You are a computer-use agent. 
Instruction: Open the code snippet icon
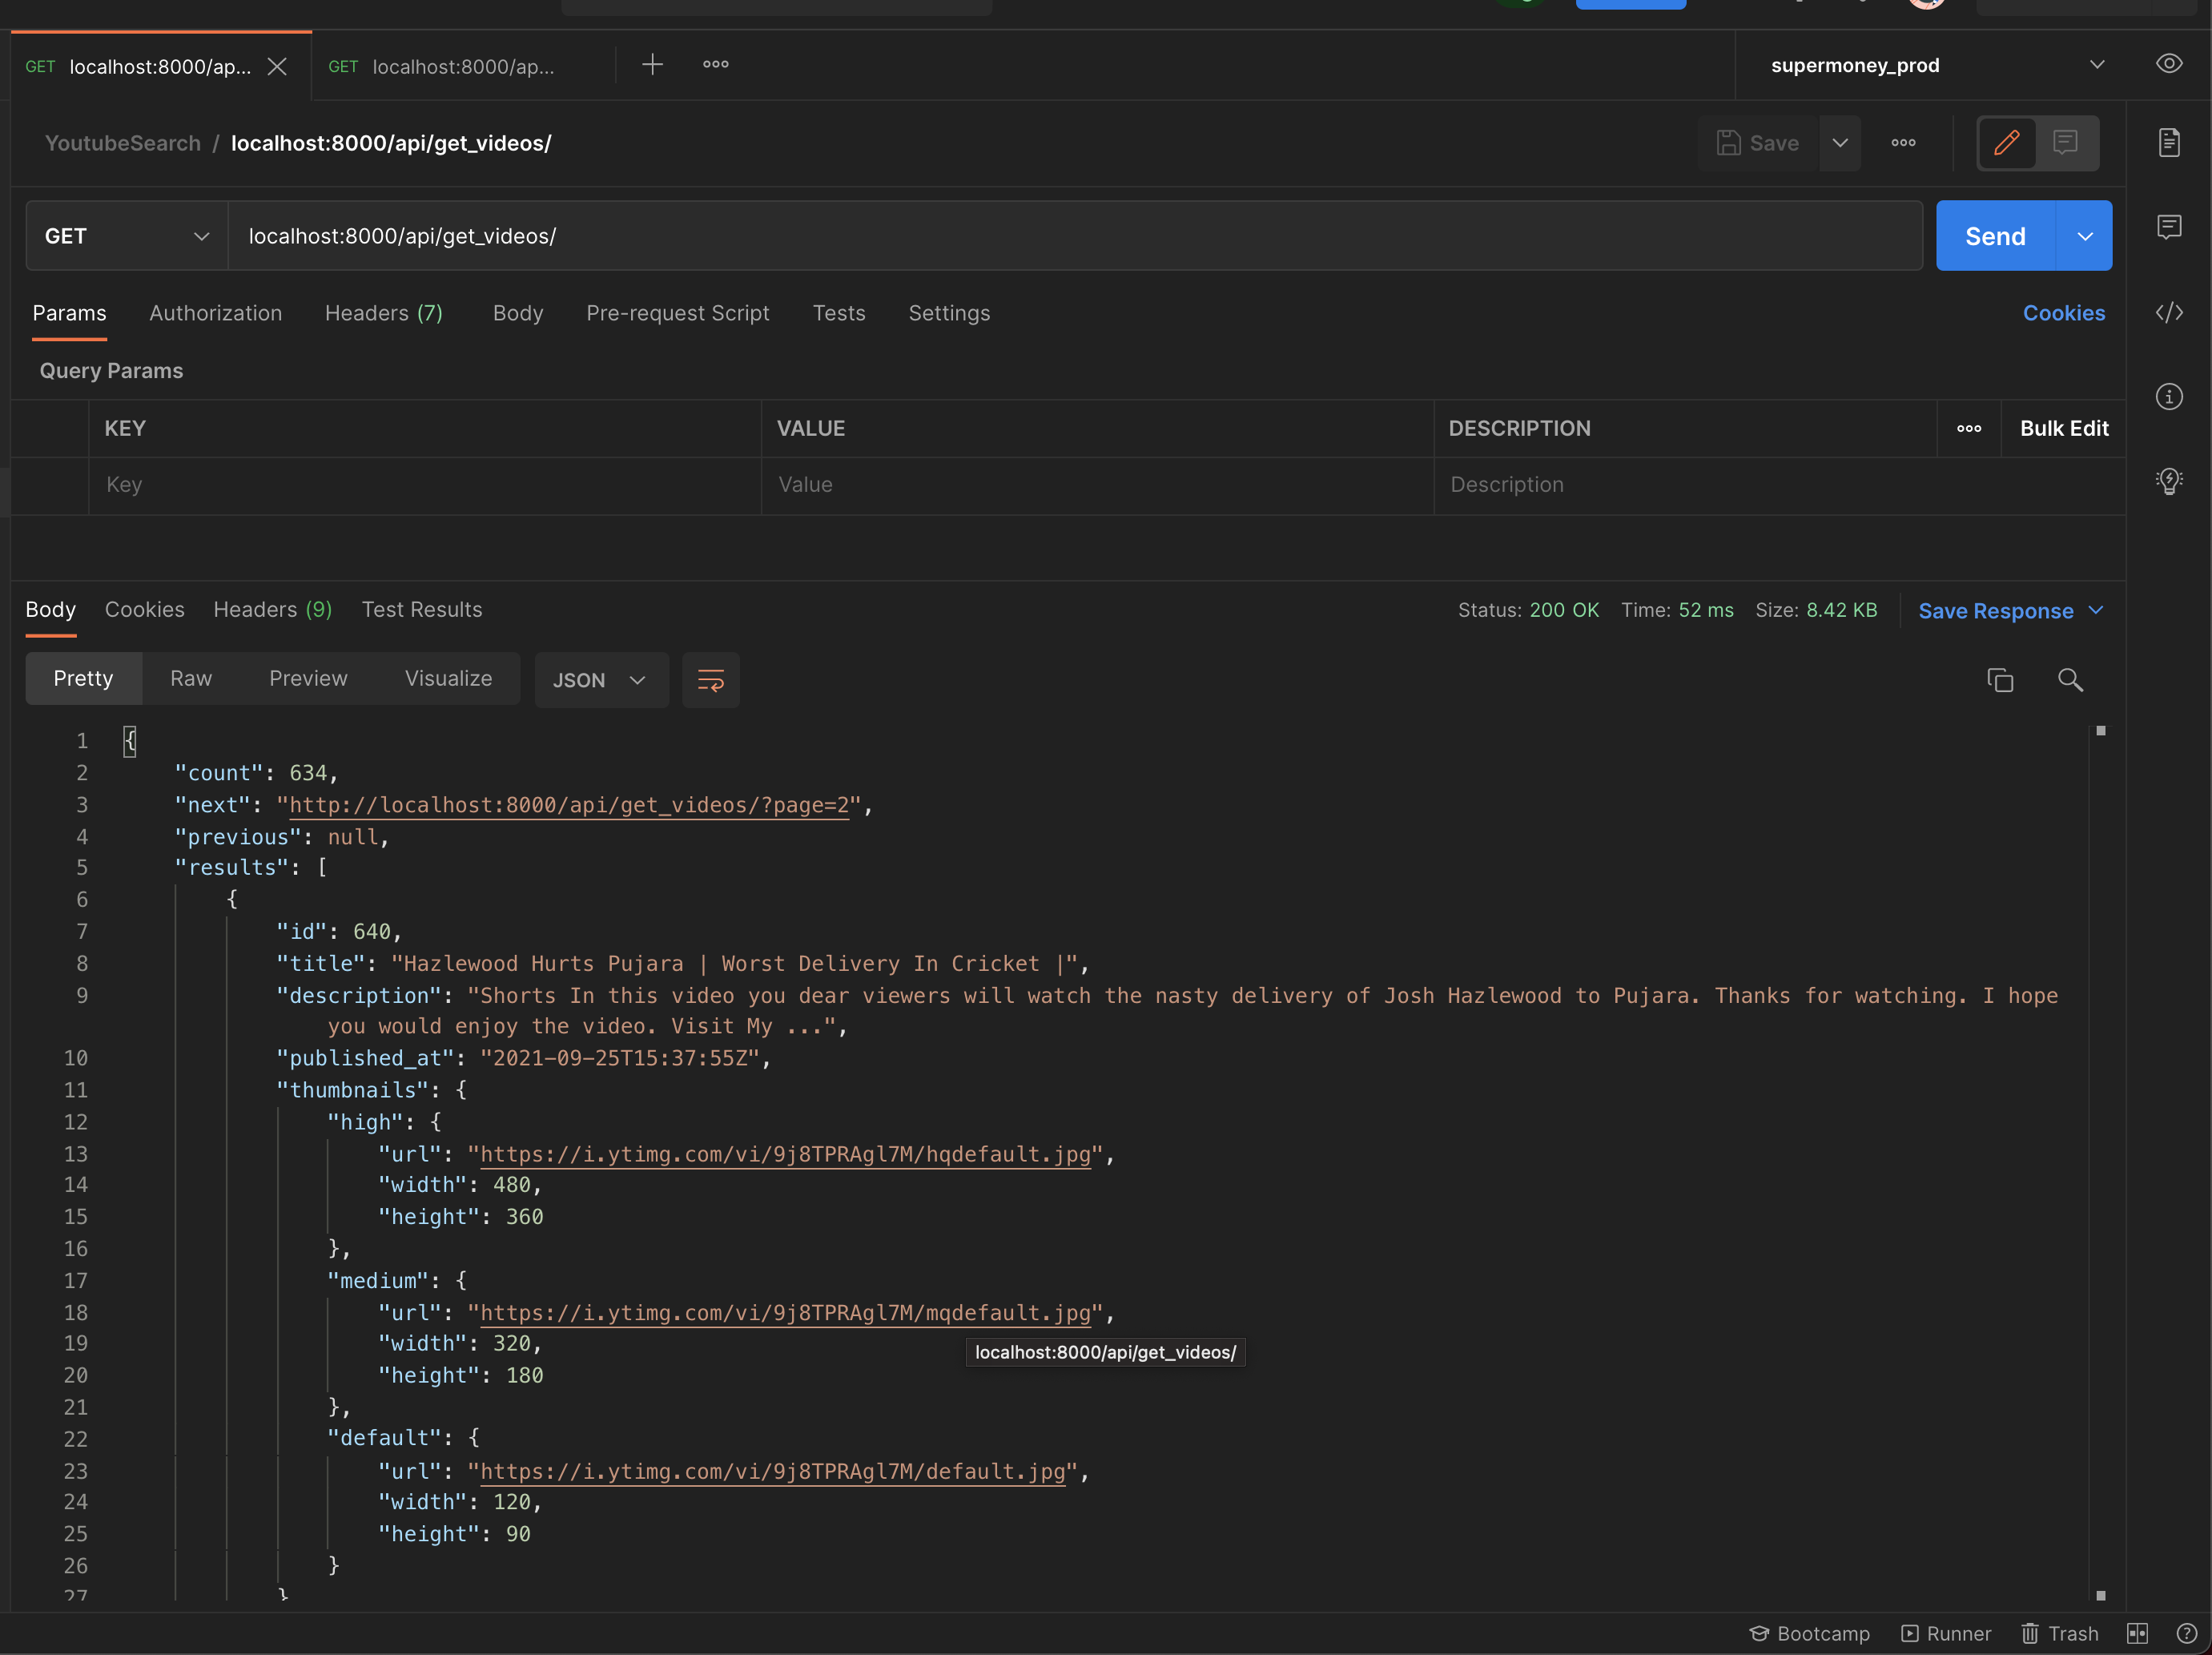click(2168, 313)
